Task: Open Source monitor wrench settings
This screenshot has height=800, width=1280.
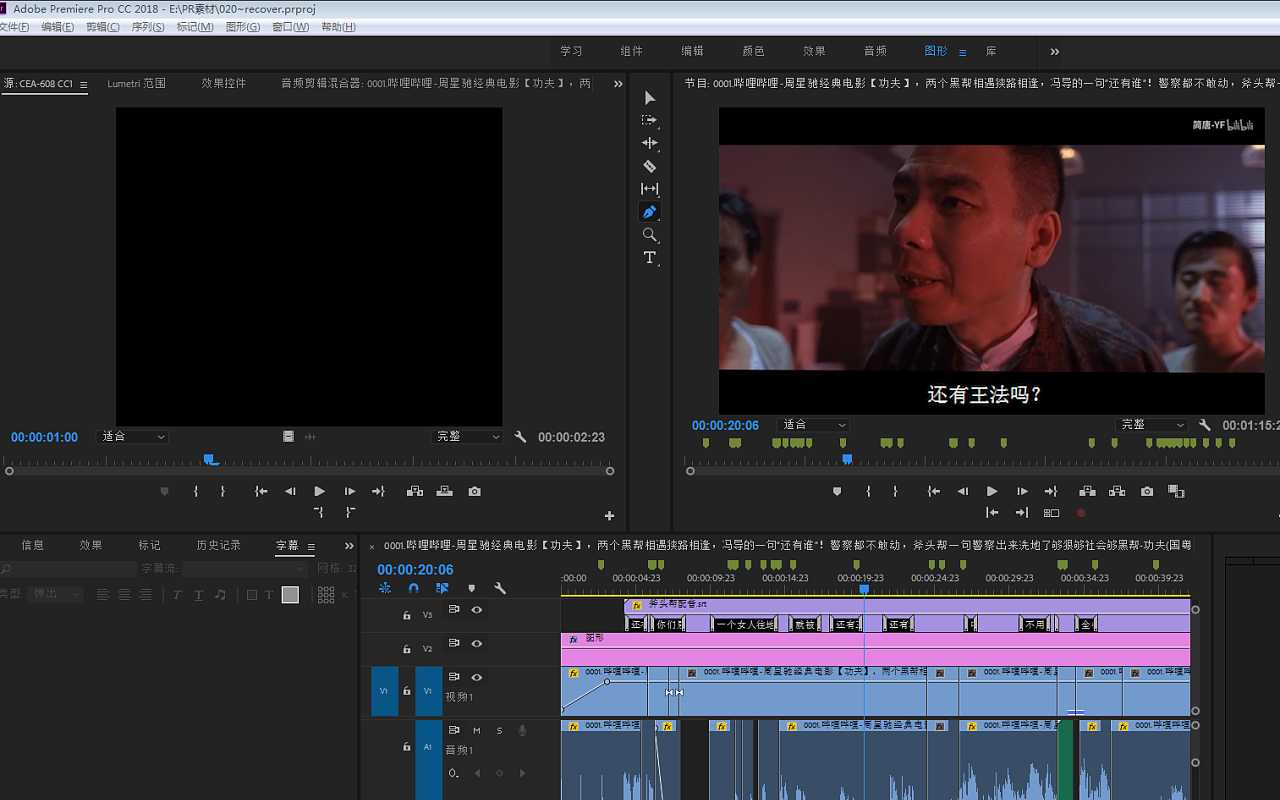Action: pos(520,437)
